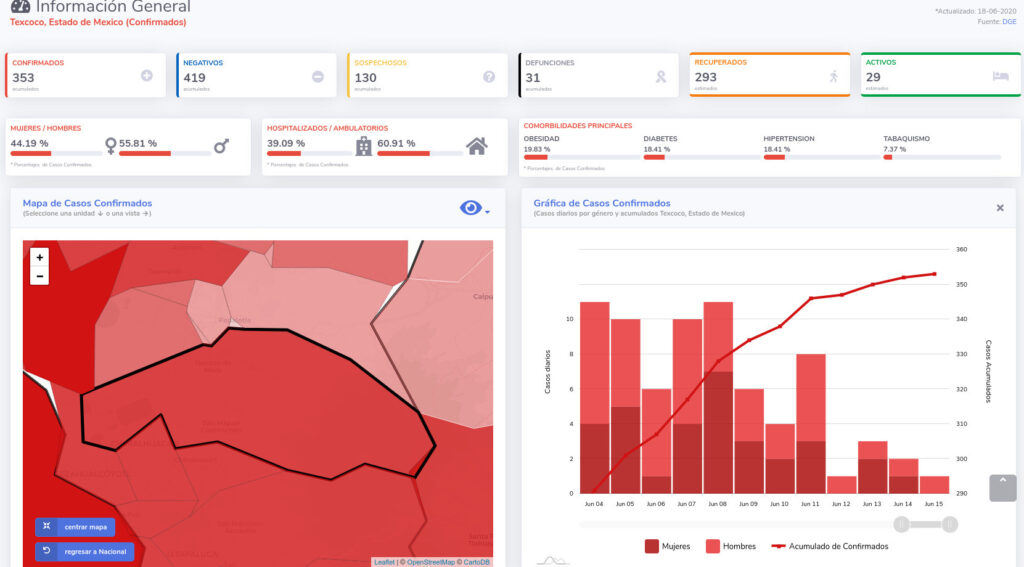Click the ribbon icon in Defunciones card
Screen dimensions: 1024x567
(x=660, y=76)
